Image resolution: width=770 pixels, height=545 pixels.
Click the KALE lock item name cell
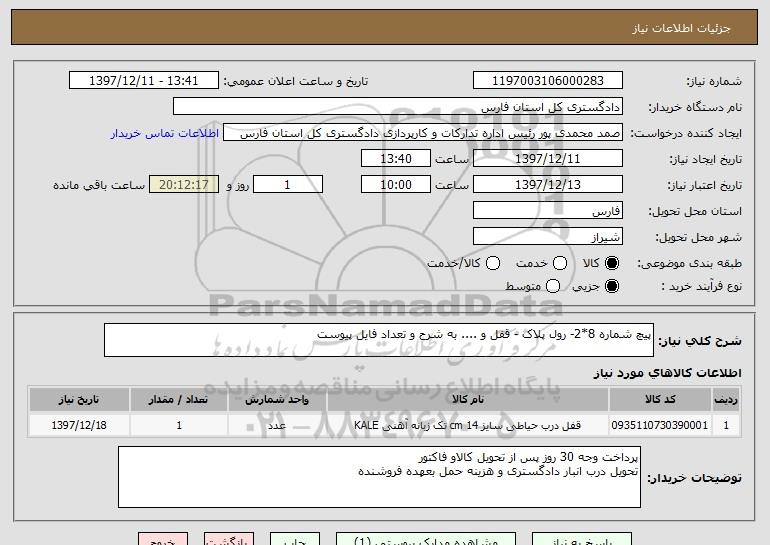pos(468,425)
